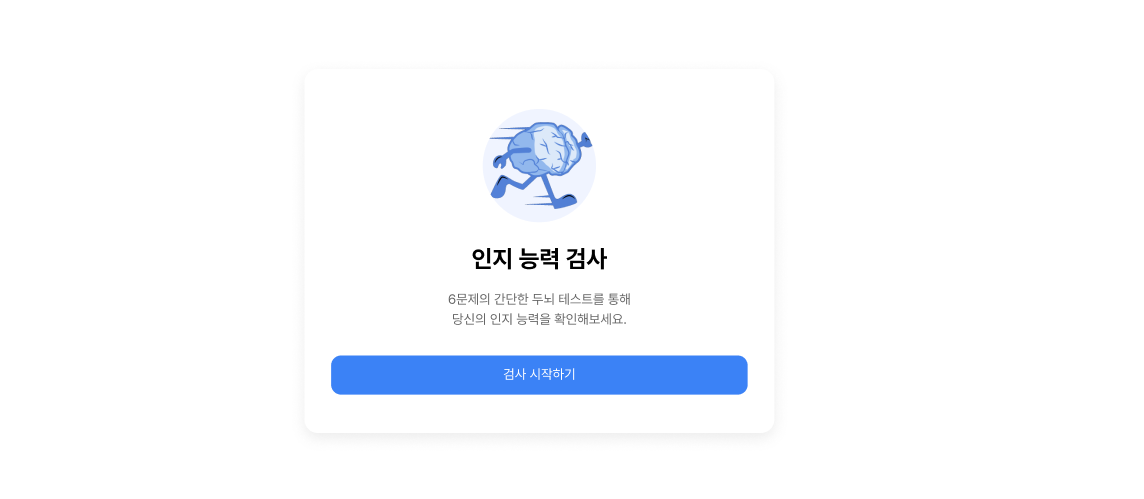1144x499 pixels.
Task: Click the brain mascot's front blue shoe
Action: (564, 201)
